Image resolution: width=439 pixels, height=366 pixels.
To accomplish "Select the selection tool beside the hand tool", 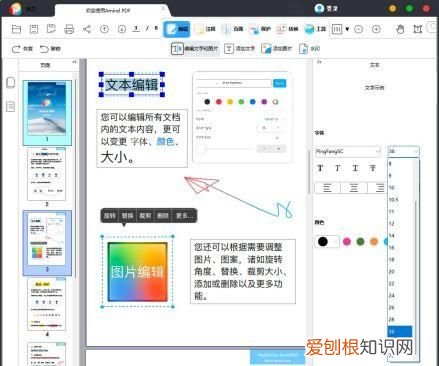I will (x=417, y=29).
